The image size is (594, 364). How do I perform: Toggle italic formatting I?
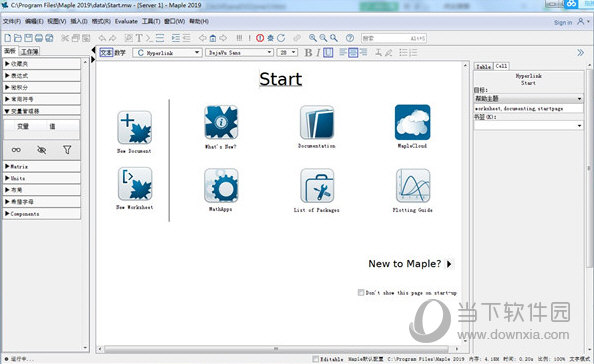point(318,53)
